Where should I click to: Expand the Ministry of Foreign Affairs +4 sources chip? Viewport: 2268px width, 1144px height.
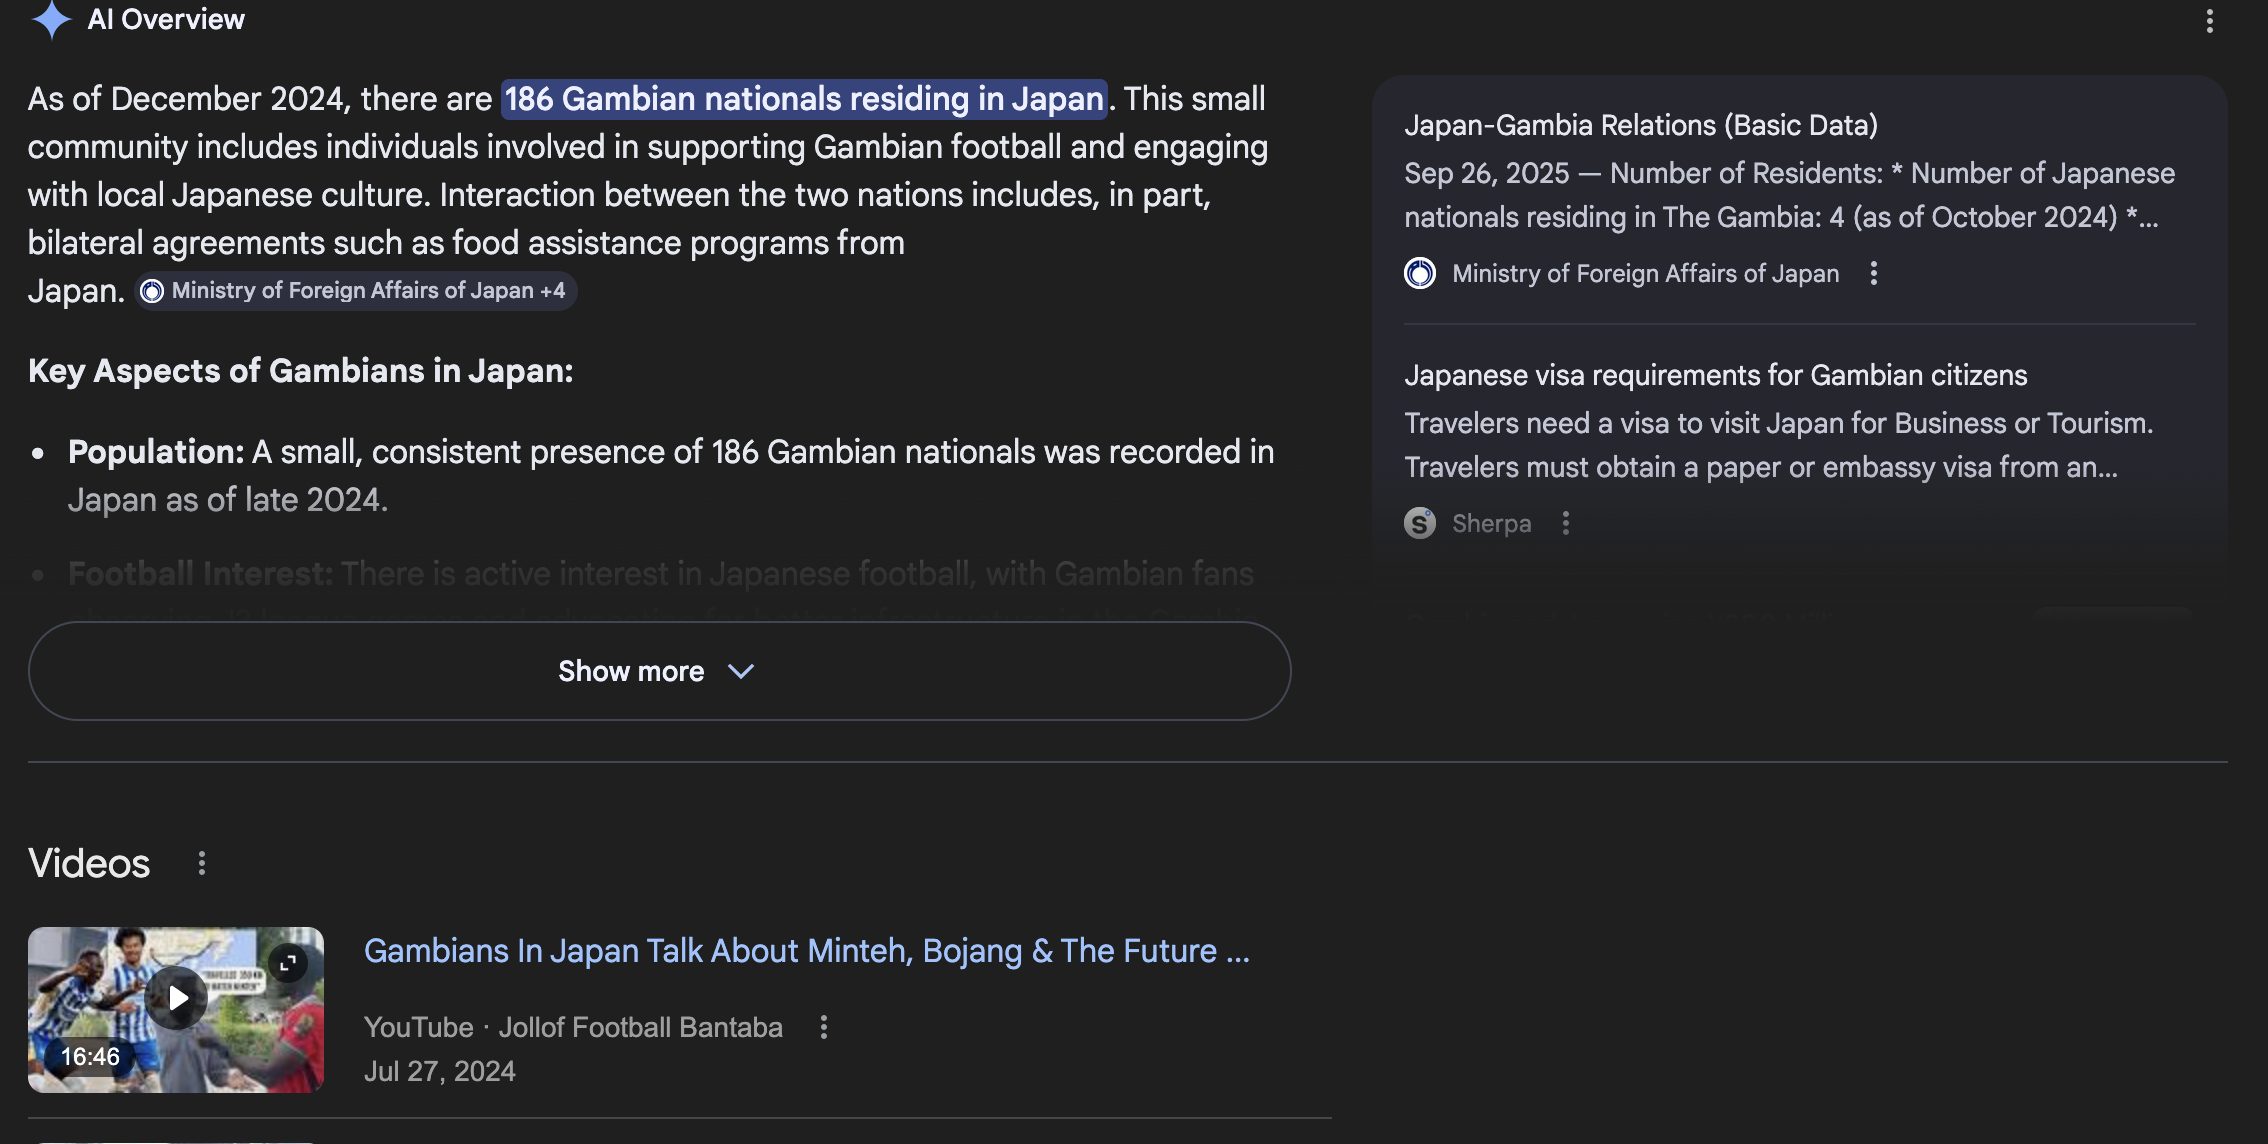(356, 291)
